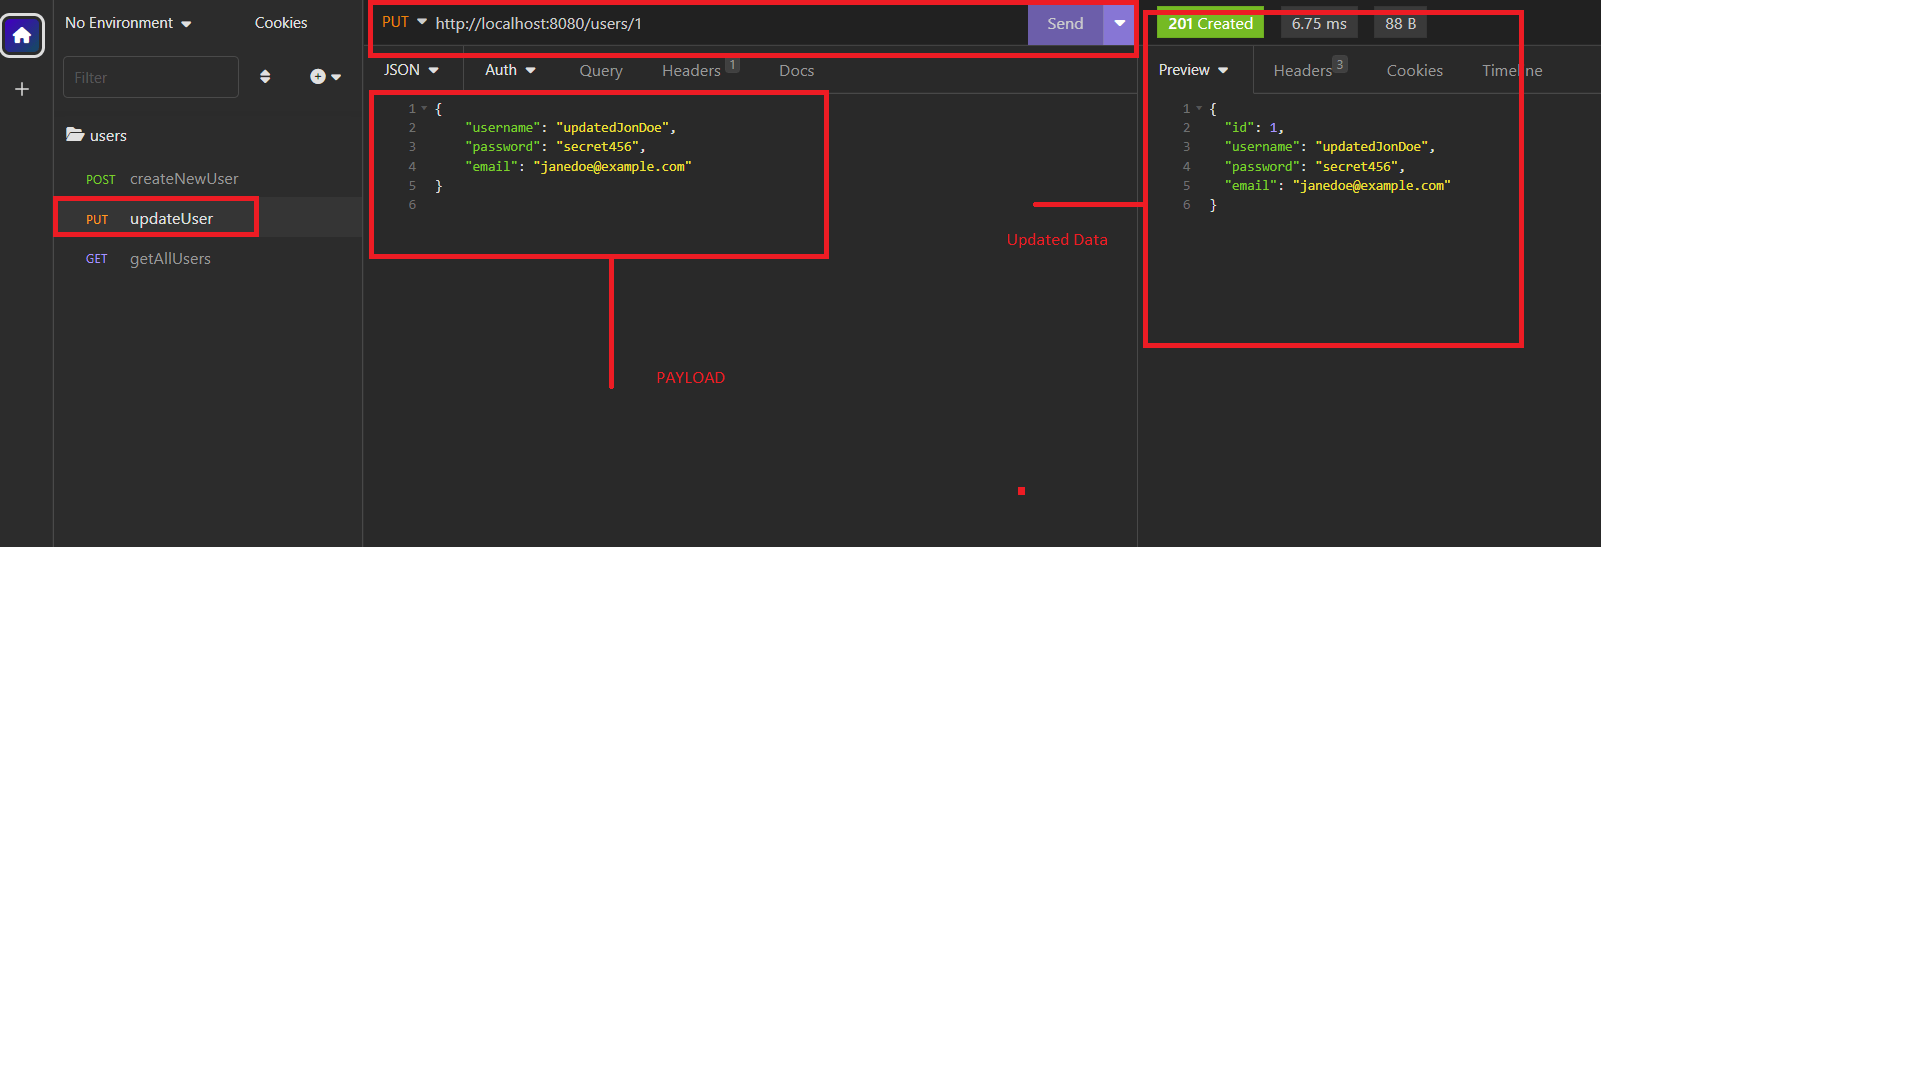The height and width of the screenshot is (1080, 1920).
Task: Open the No Environment dropdown
Action: [x=128, y=23]
